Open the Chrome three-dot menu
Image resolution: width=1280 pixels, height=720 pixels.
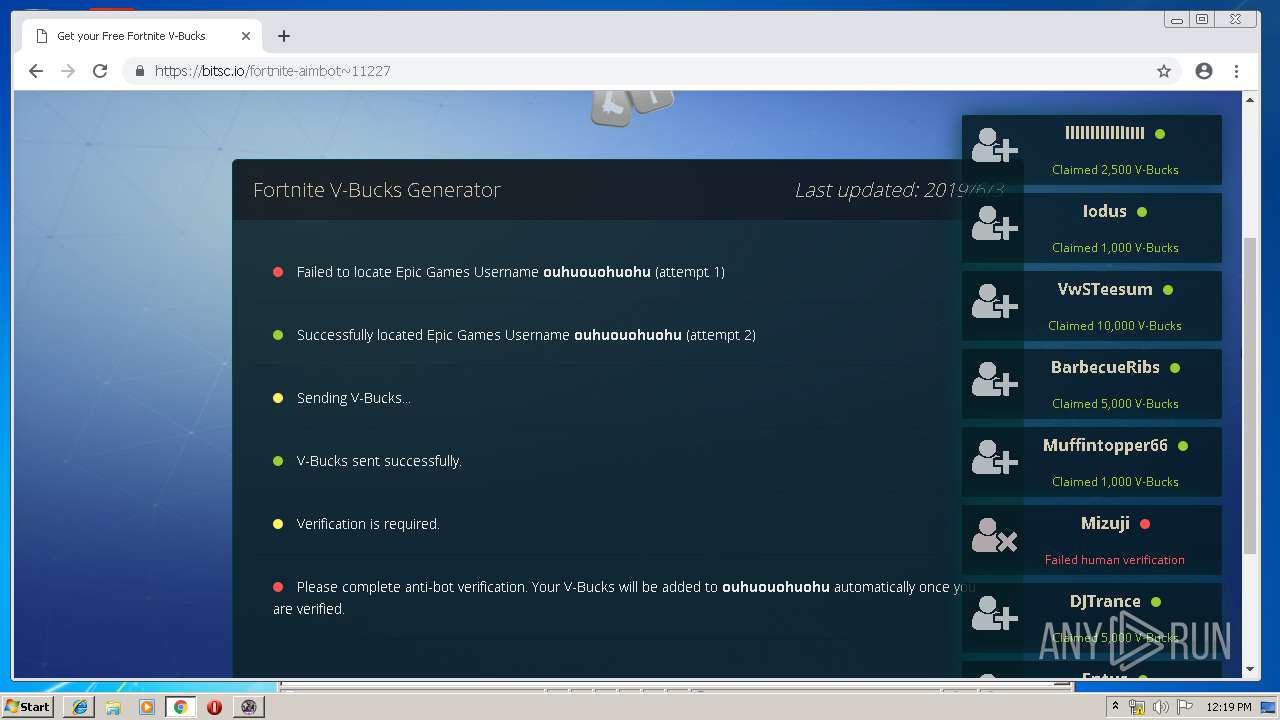tap(1236, 71)
